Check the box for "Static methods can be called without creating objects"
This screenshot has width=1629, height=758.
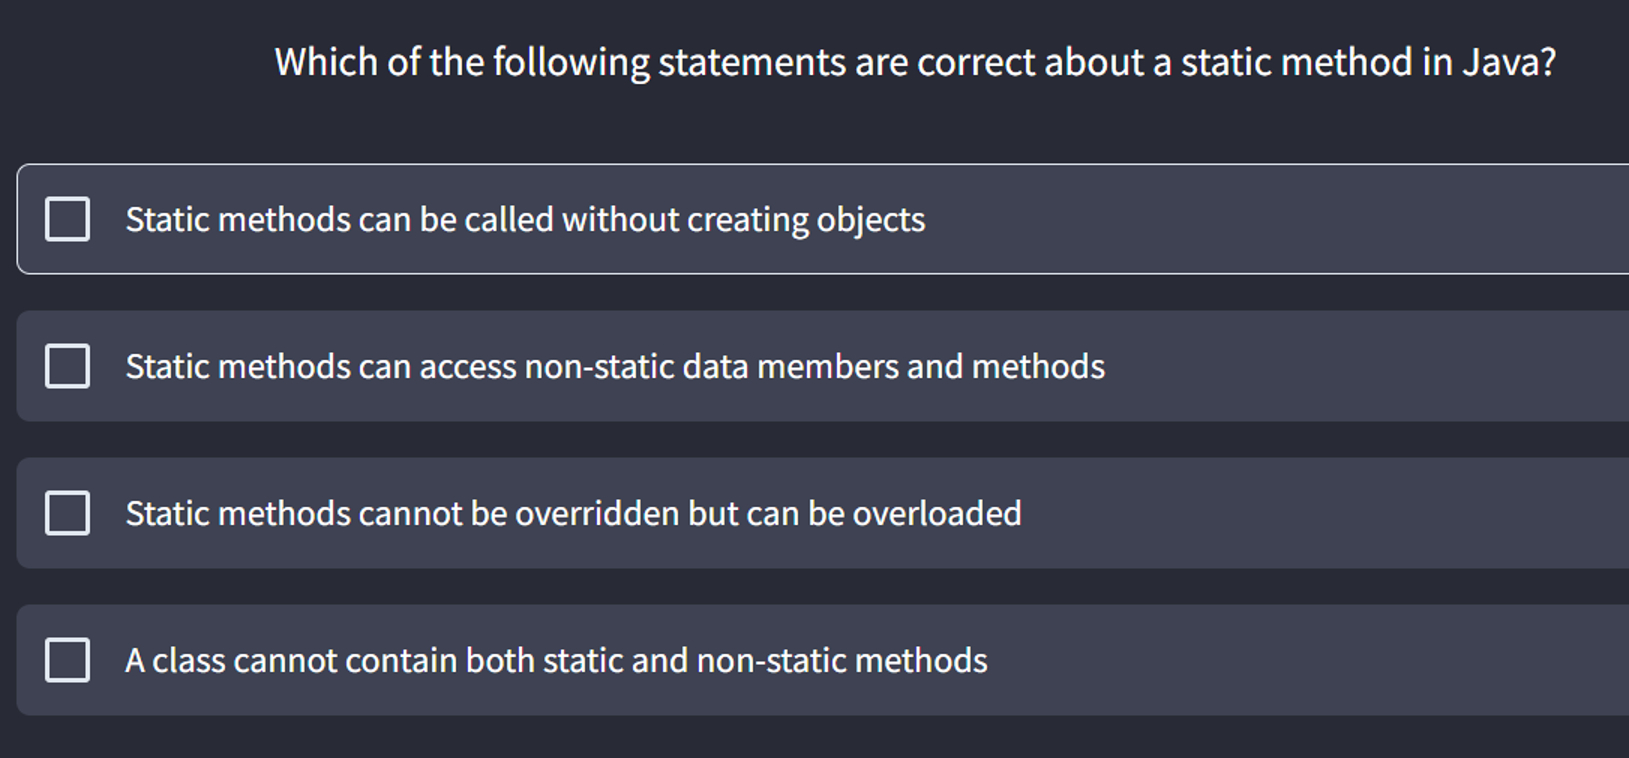pos(66,218)
